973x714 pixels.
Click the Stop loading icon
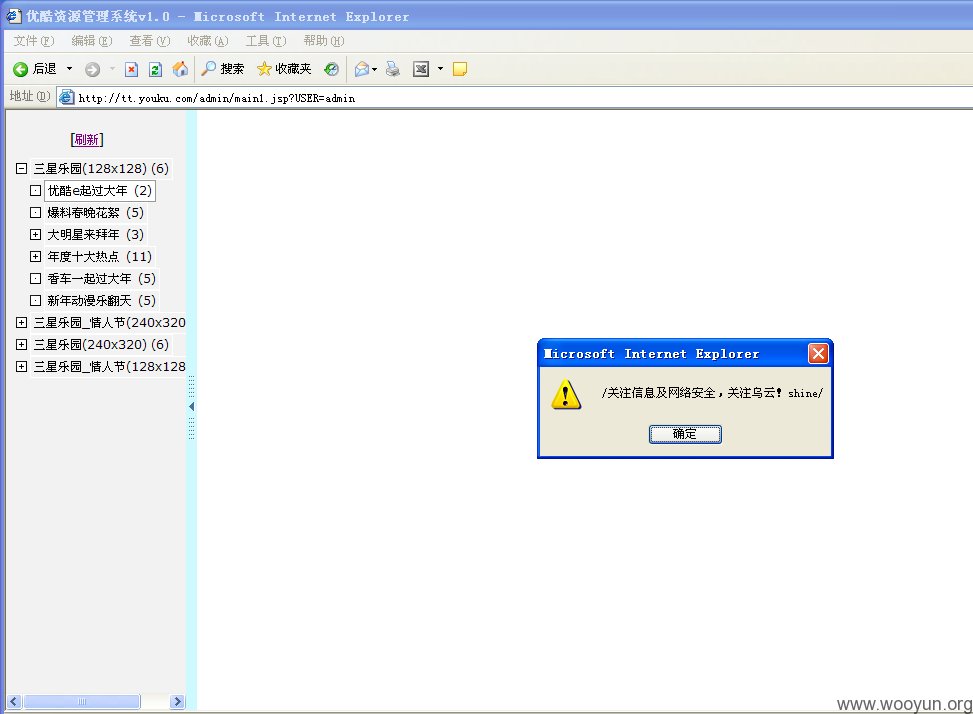131,69
